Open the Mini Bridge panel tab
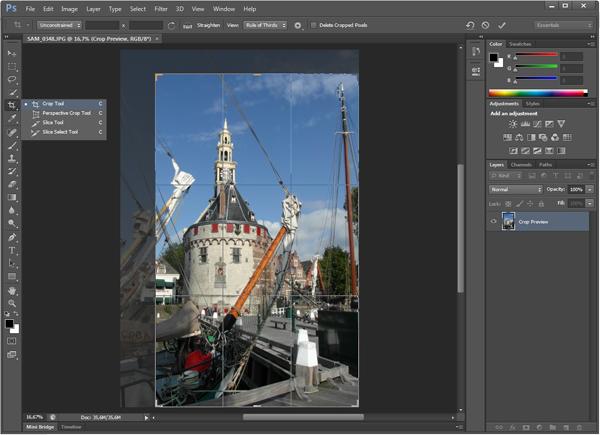 pos(40,427)
